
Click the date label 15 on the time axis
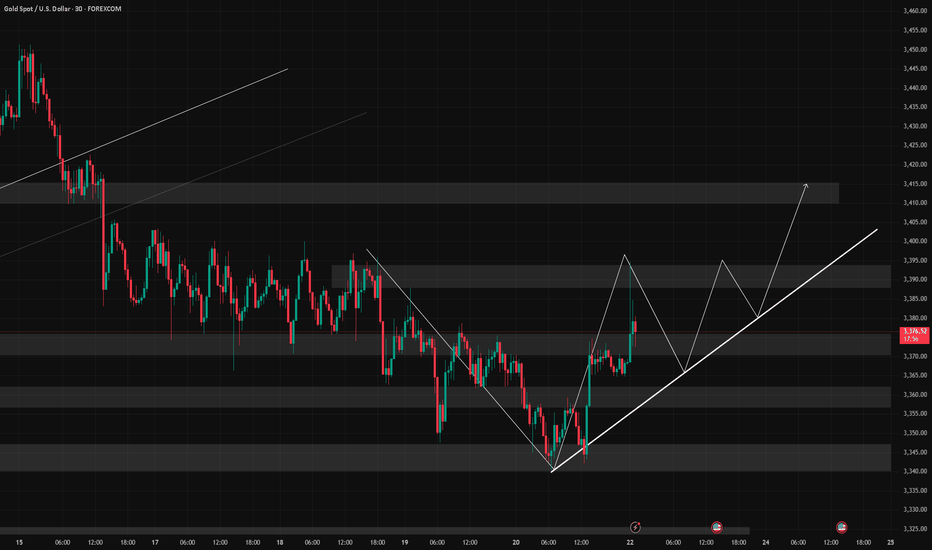click(20, 542)
